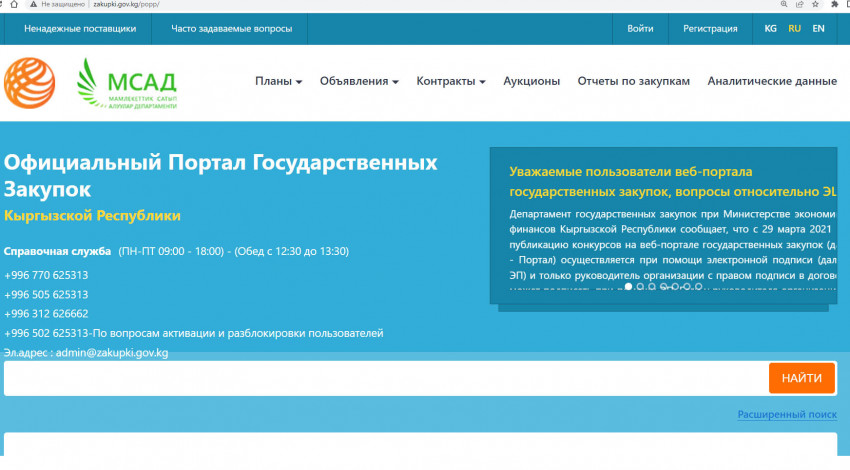
Task: Expand the Контракты dropdown menu
Action: tap(451, 82)
